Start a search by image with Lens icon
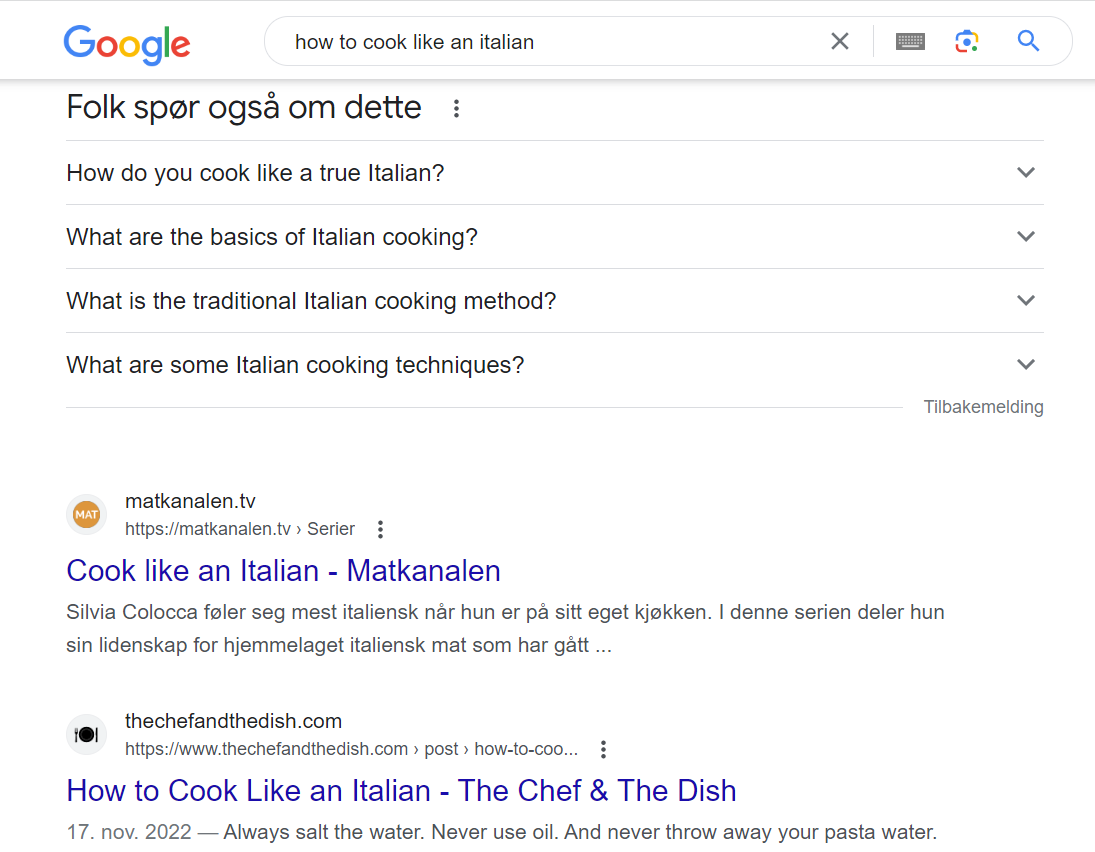Screen dimensions: 1095x852 point(967,42)
